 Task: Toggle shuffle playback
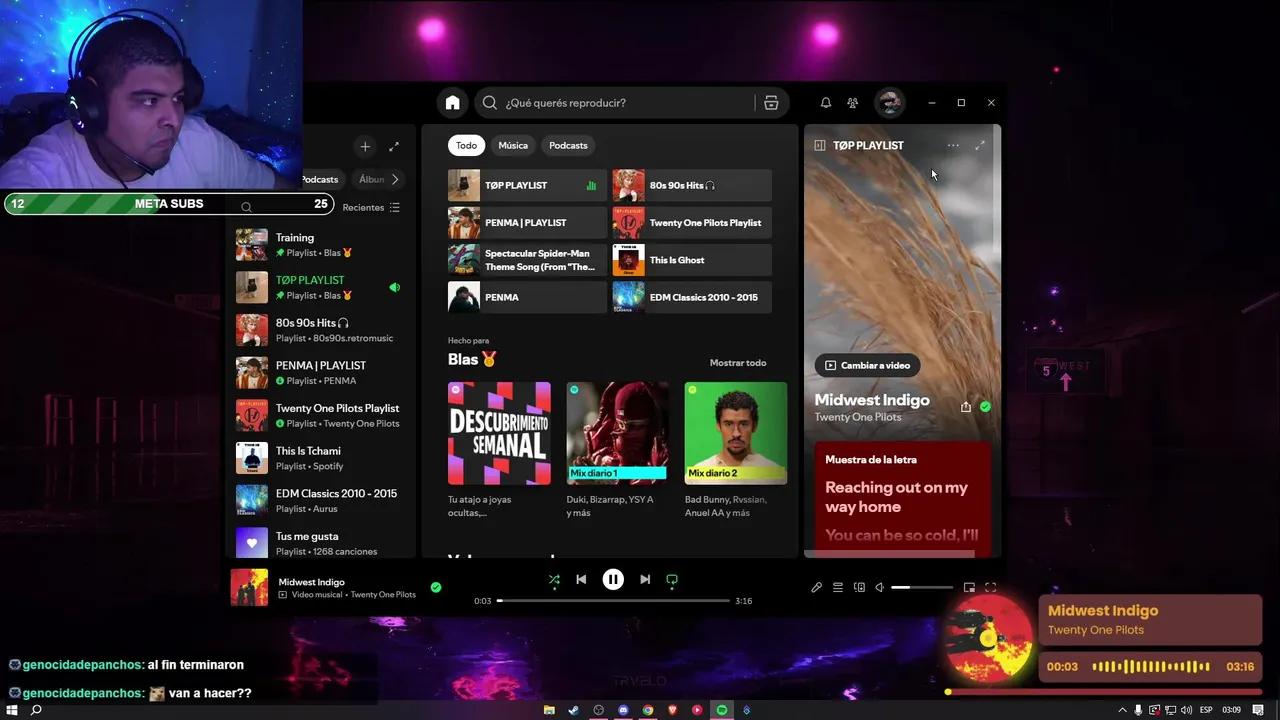pyautogui.click(x=554, y=579)
